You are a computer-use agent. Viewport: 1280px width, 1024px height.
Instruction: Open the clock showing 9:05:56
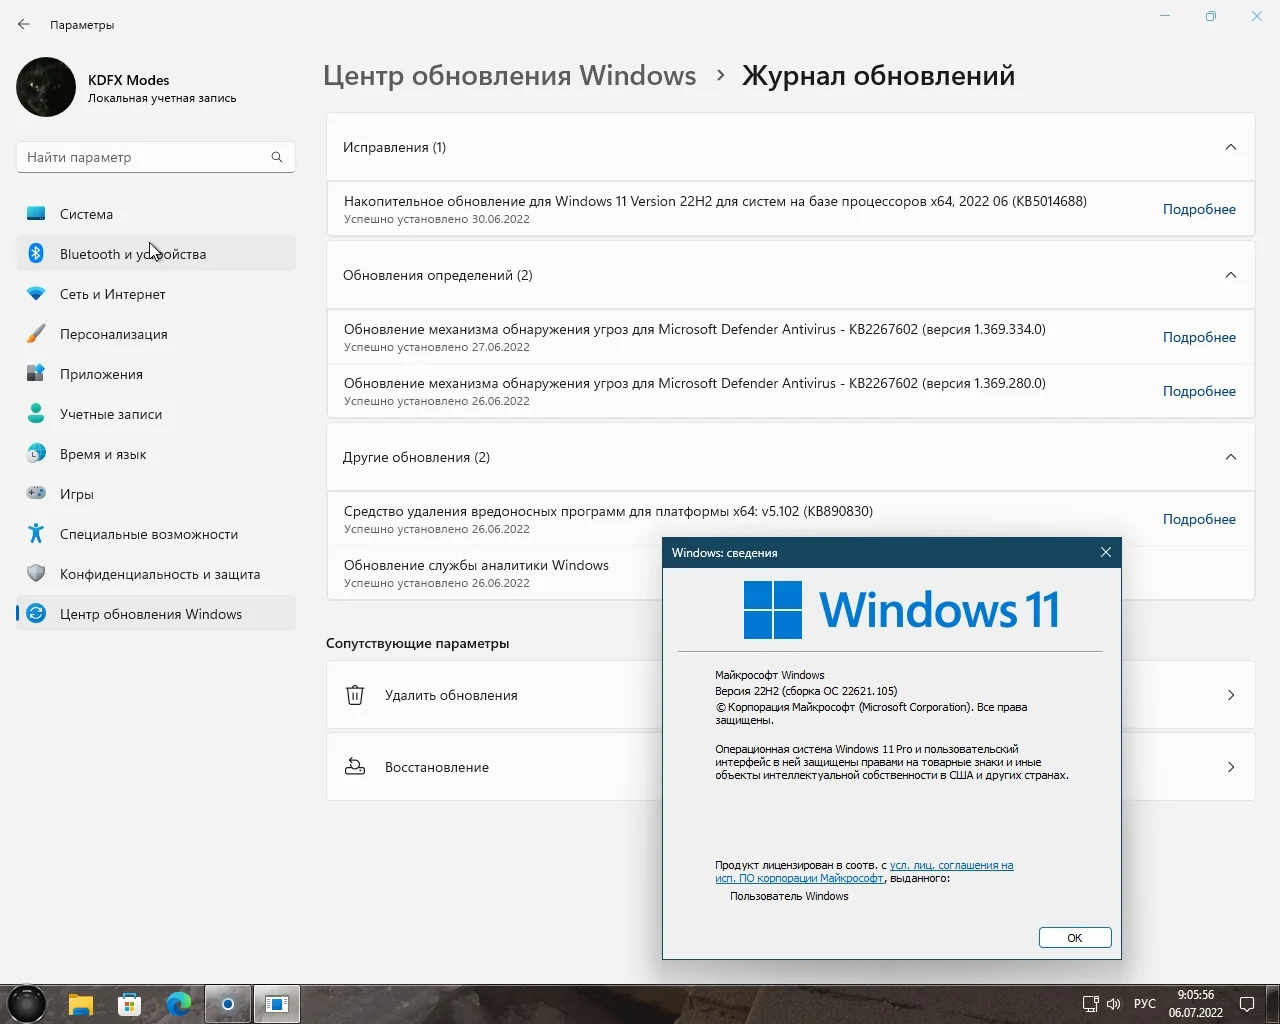tap(1196, 1004)
